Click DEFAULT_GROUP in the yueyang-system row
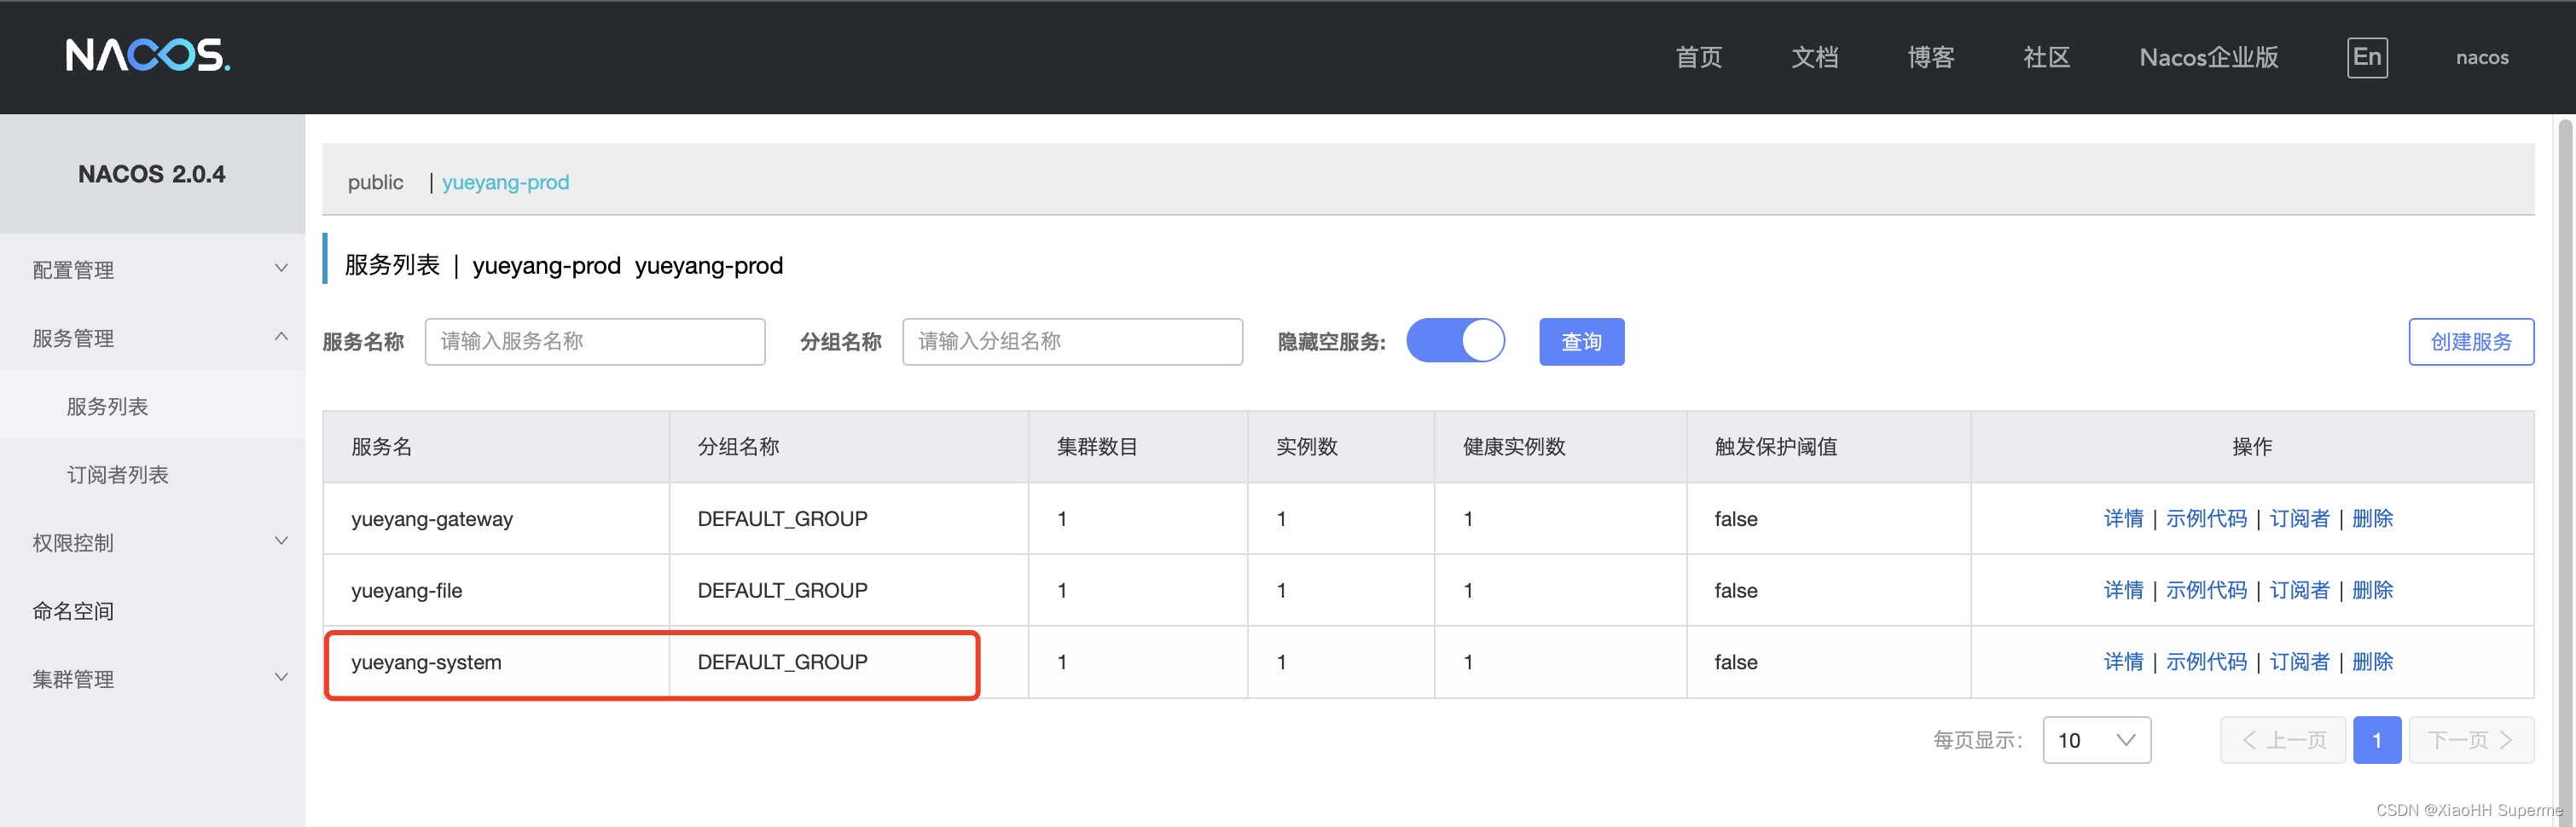Image resolution: width=2576 pixels, height=827 pixels. [x=782, y=662]
